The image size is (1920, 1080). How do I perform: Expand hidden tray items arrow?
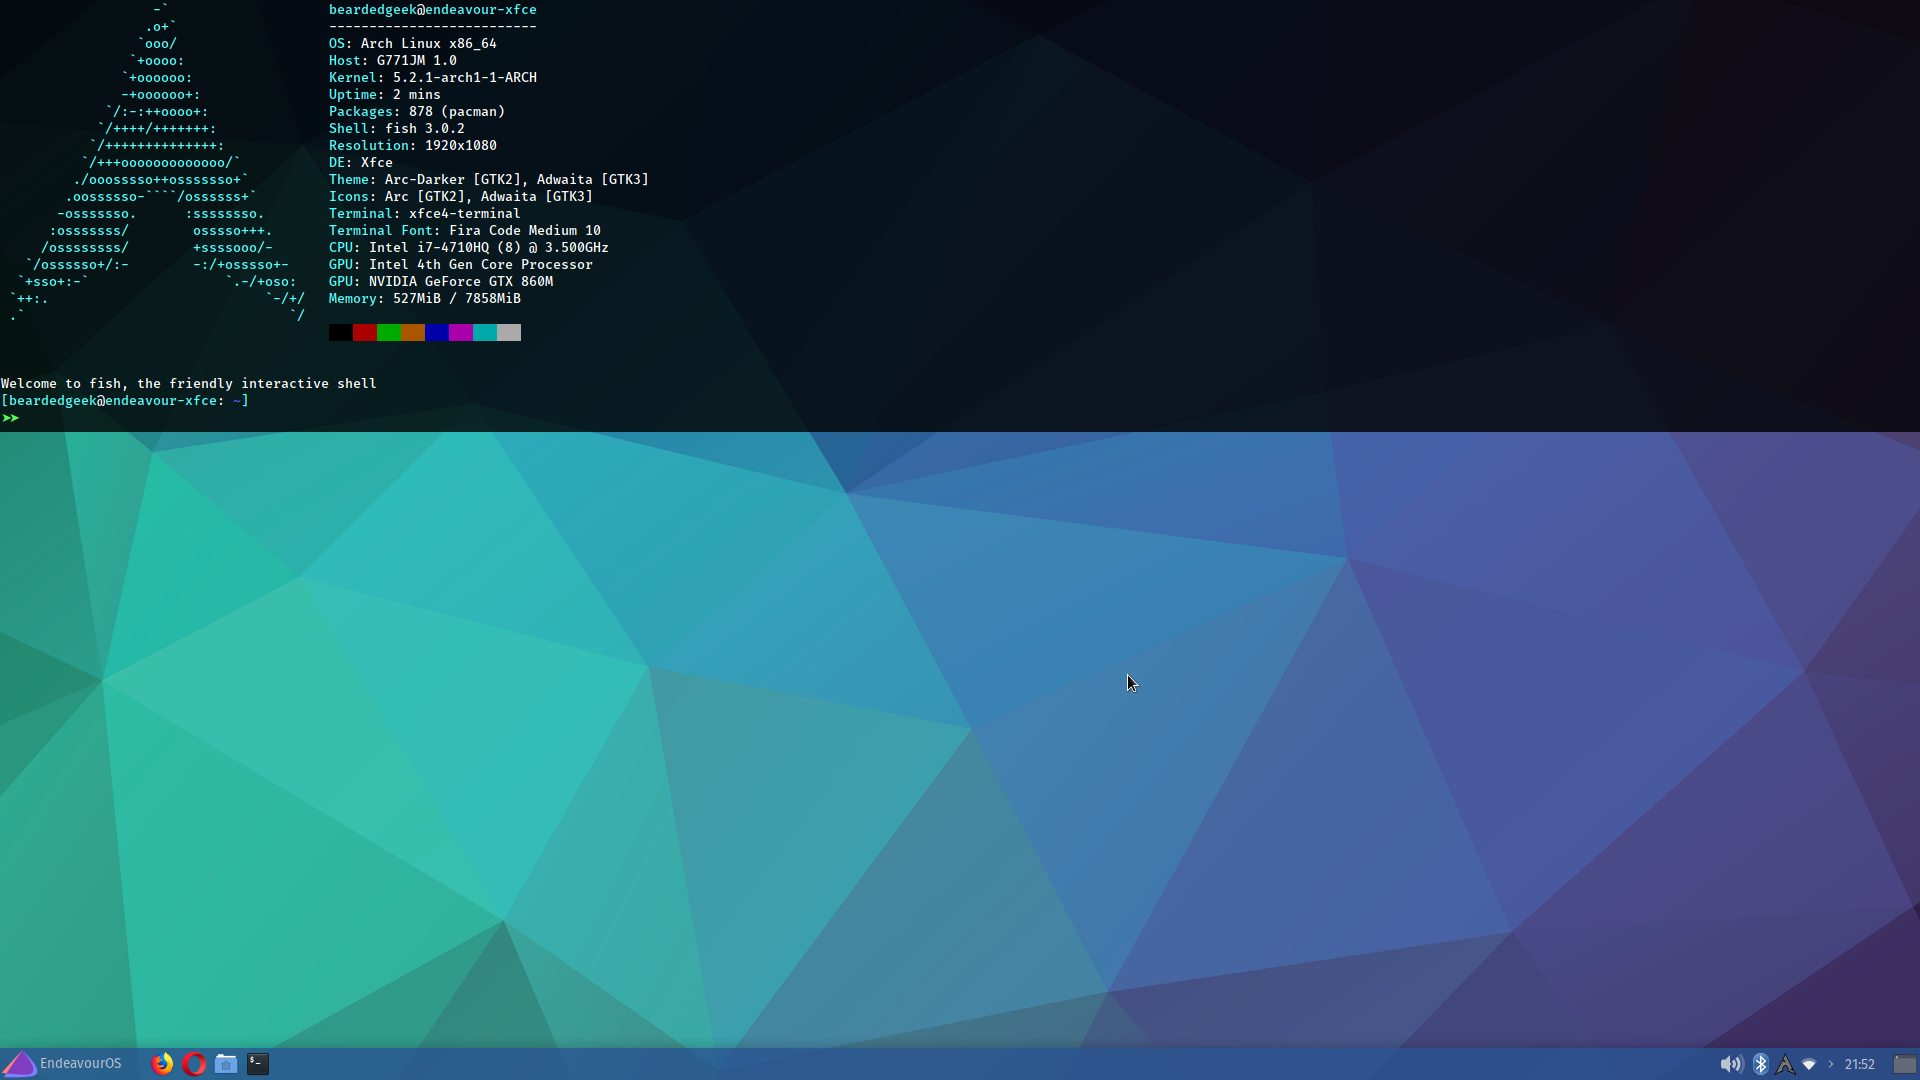coord(1831,1064)
